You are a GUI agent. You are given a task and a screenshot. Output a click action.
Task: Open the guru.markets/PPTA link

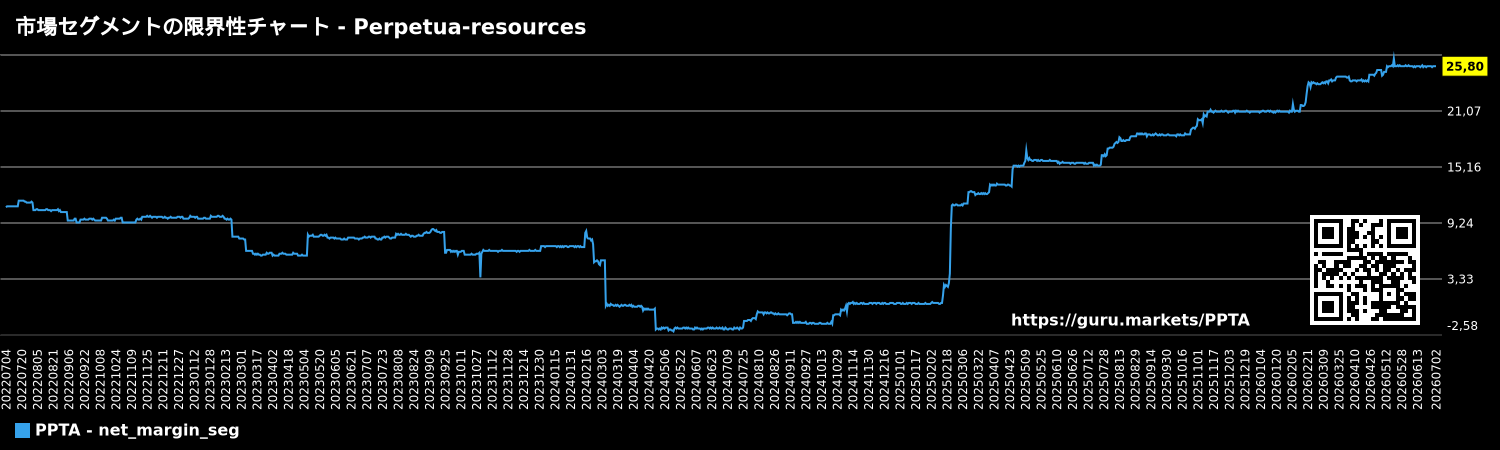[x=1130, y=320]
